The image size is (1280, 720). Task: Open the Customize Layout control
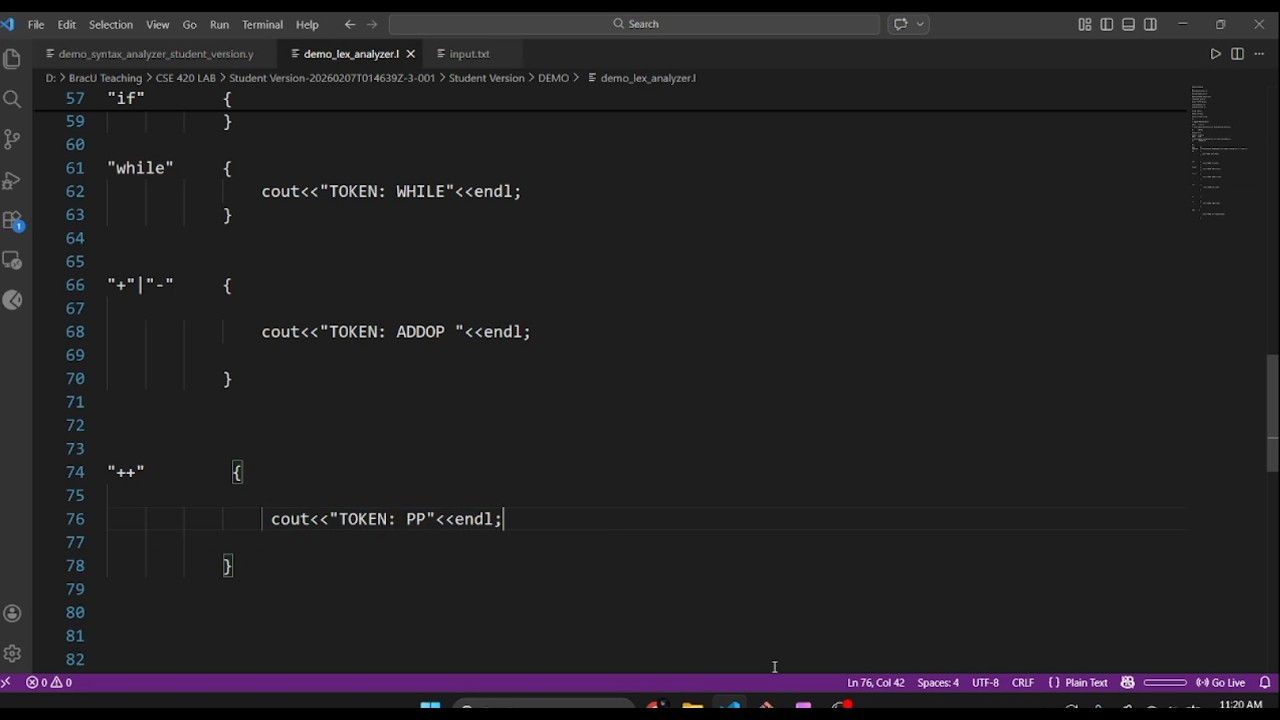click(1085, 24)
